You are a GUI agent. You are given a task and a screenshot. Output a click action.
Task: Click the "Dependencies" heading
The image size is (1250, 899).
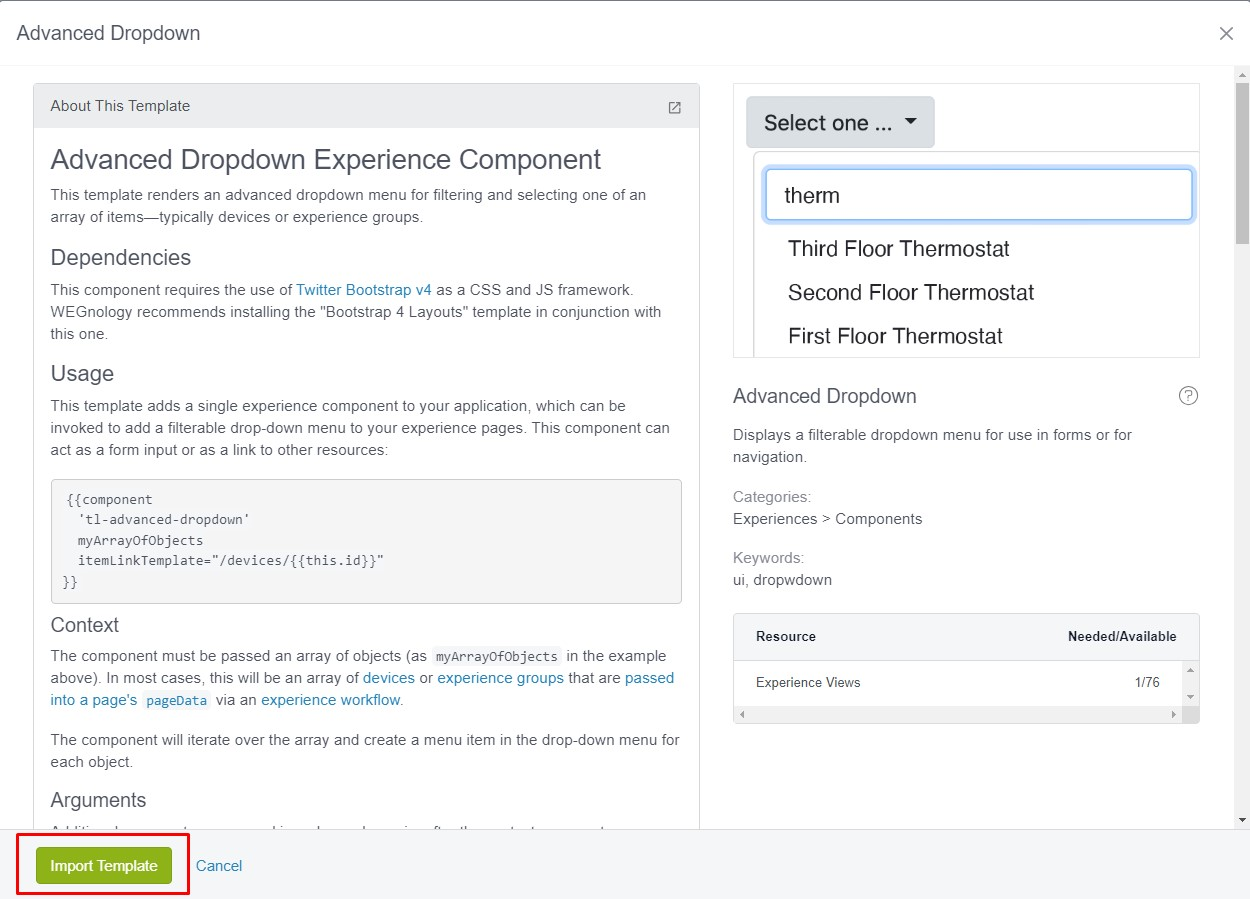point(121,258)
